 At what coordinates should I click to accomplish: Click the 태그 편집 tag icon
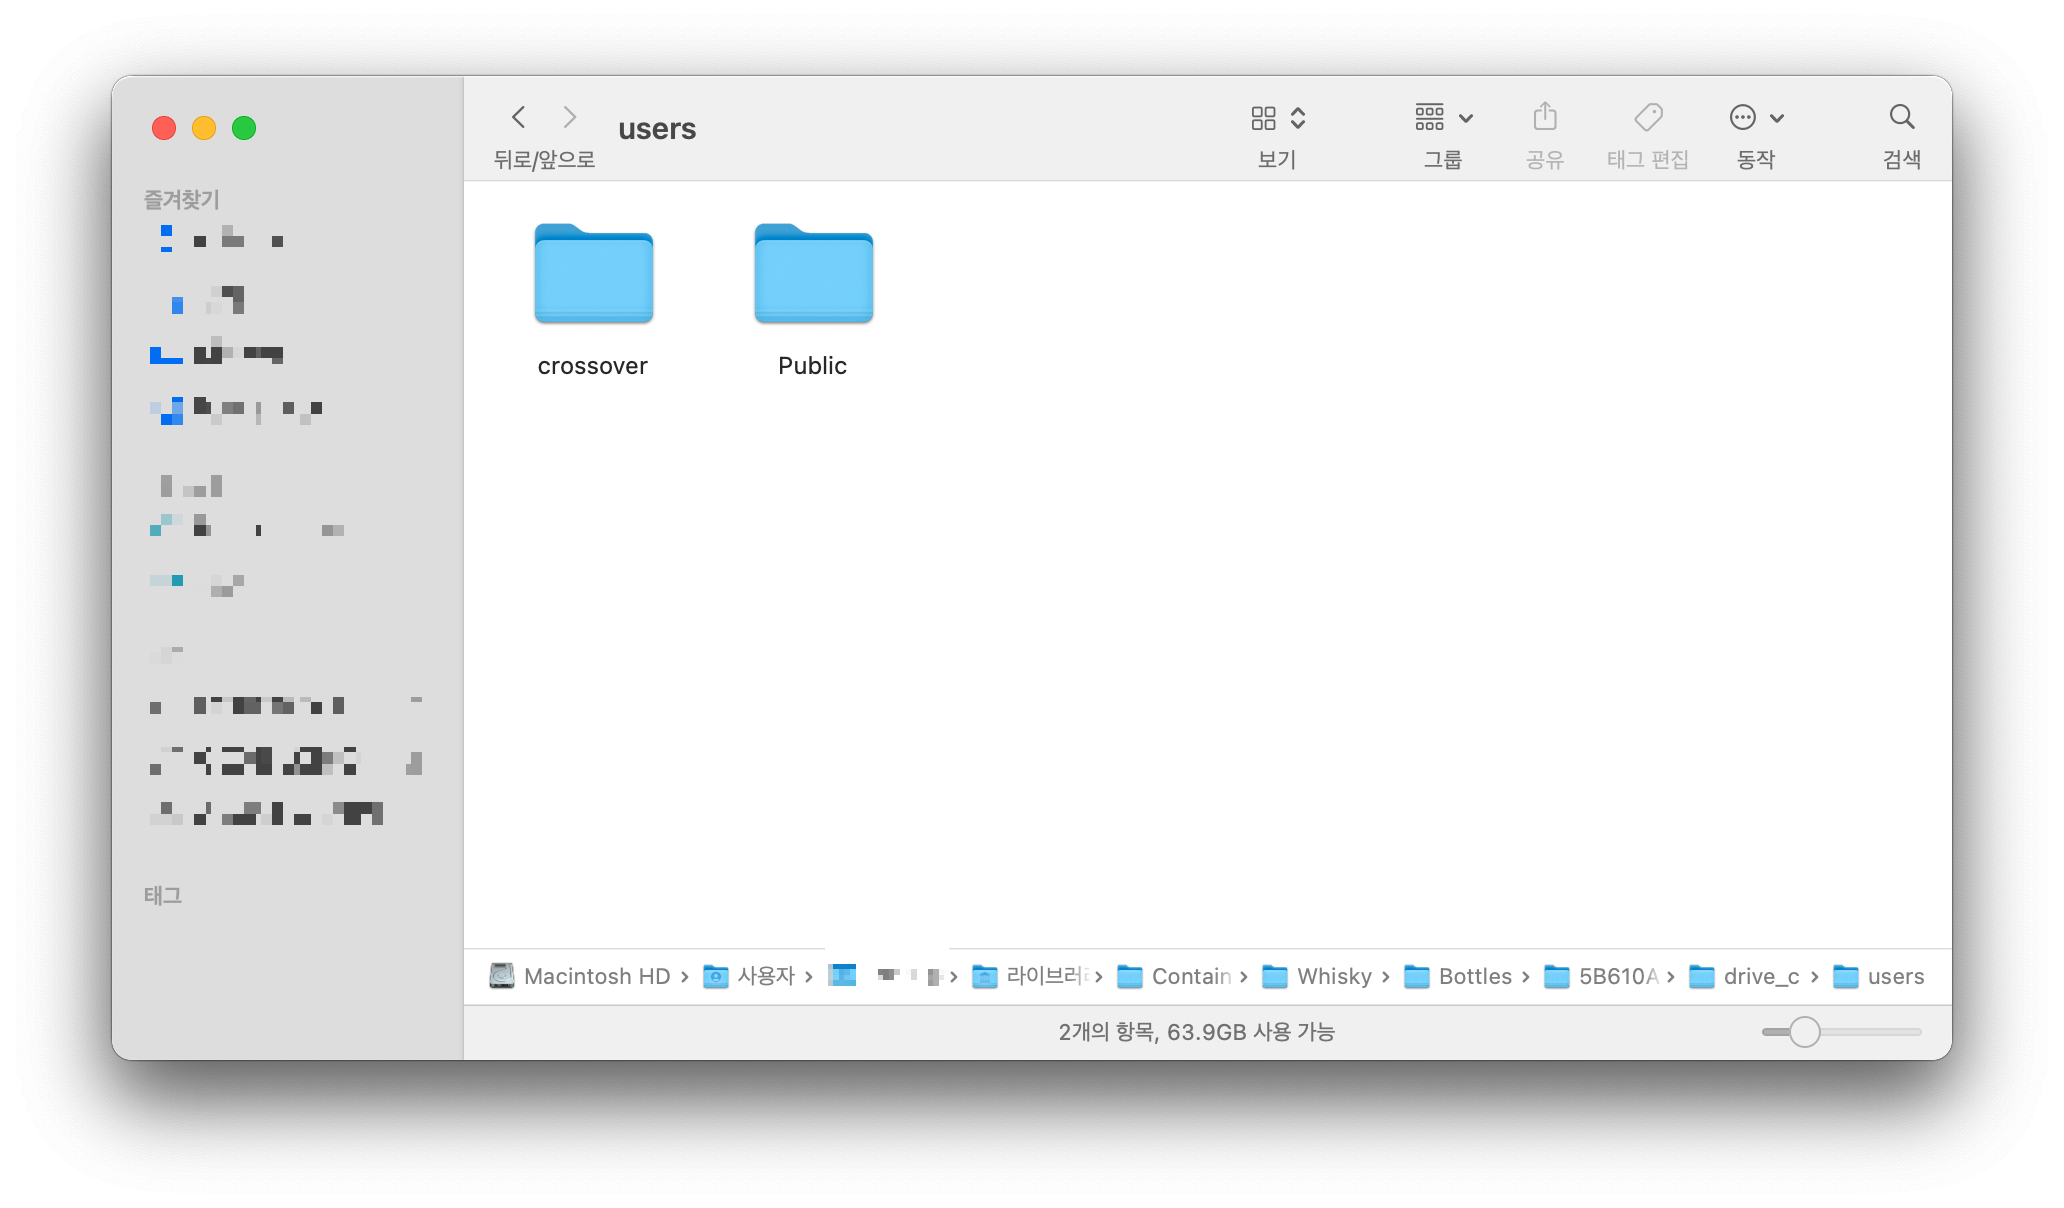pyautogui.click(x=1648, y=117)
